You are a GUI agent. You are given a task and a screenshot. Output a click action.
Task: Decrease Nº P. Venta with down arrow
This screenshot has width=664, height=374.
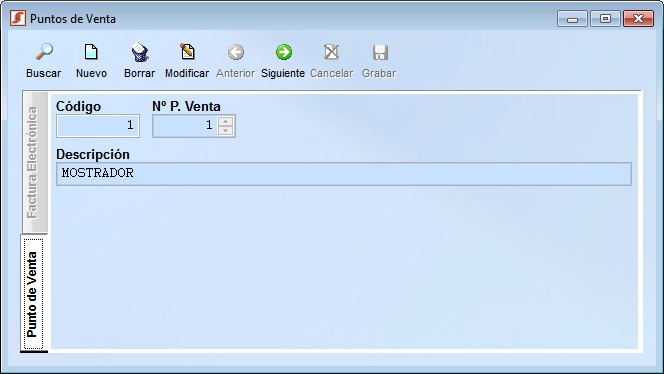(x=226, y=131)
